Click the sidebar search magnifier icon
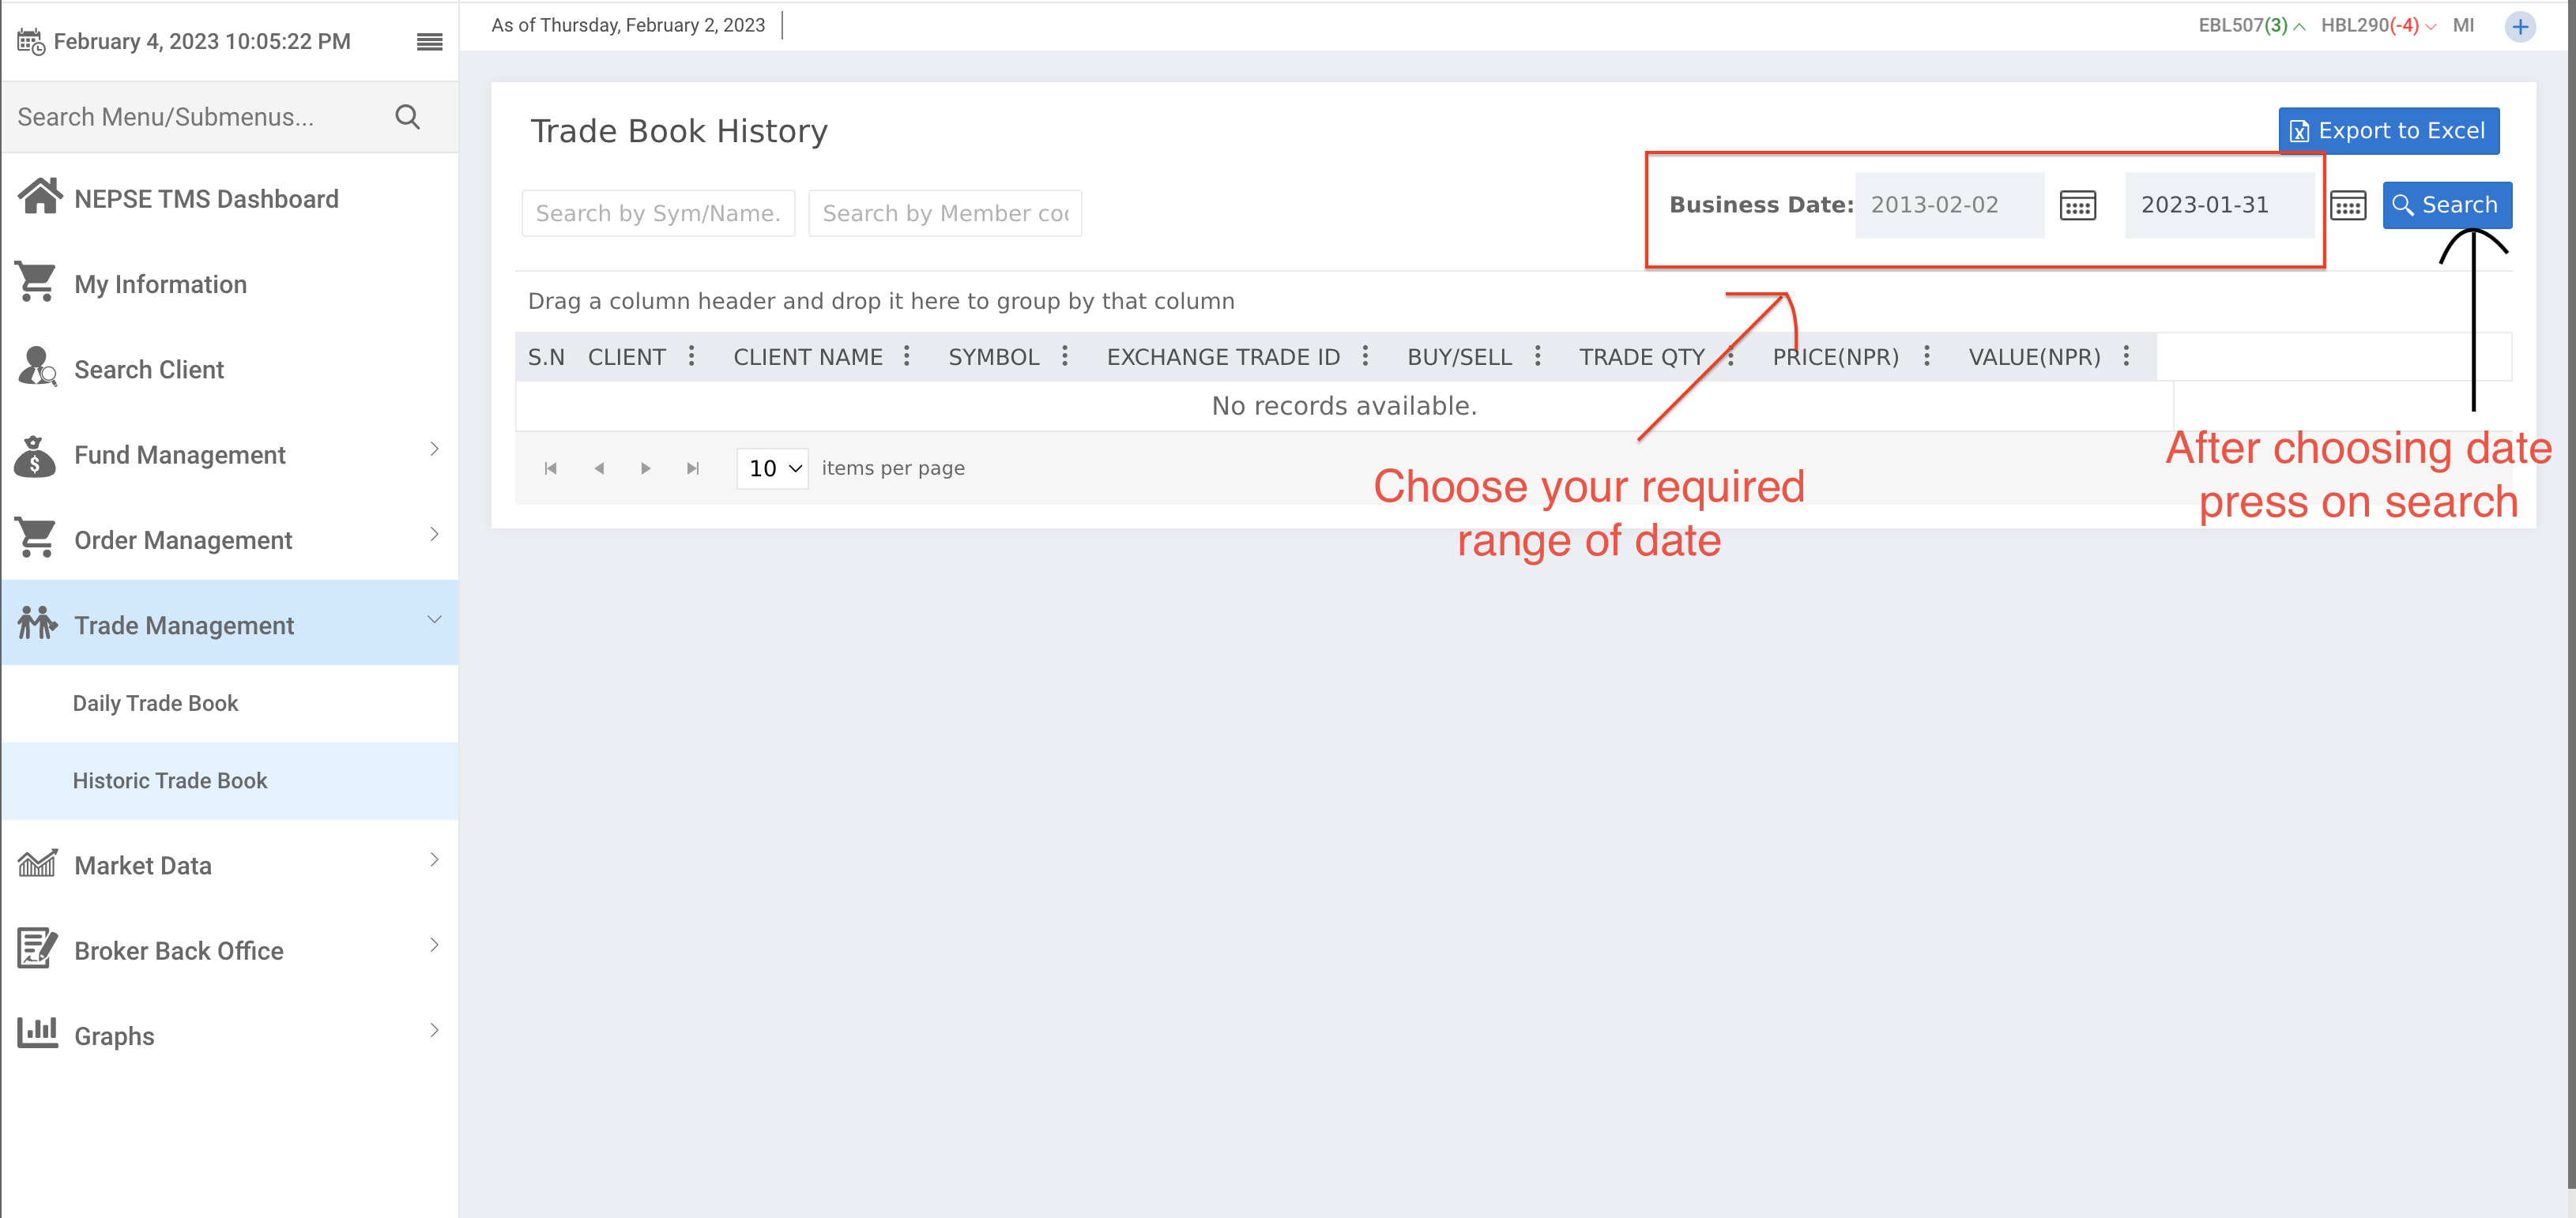The width and height of the screenshot is (2576, 1218). point(407,117)
